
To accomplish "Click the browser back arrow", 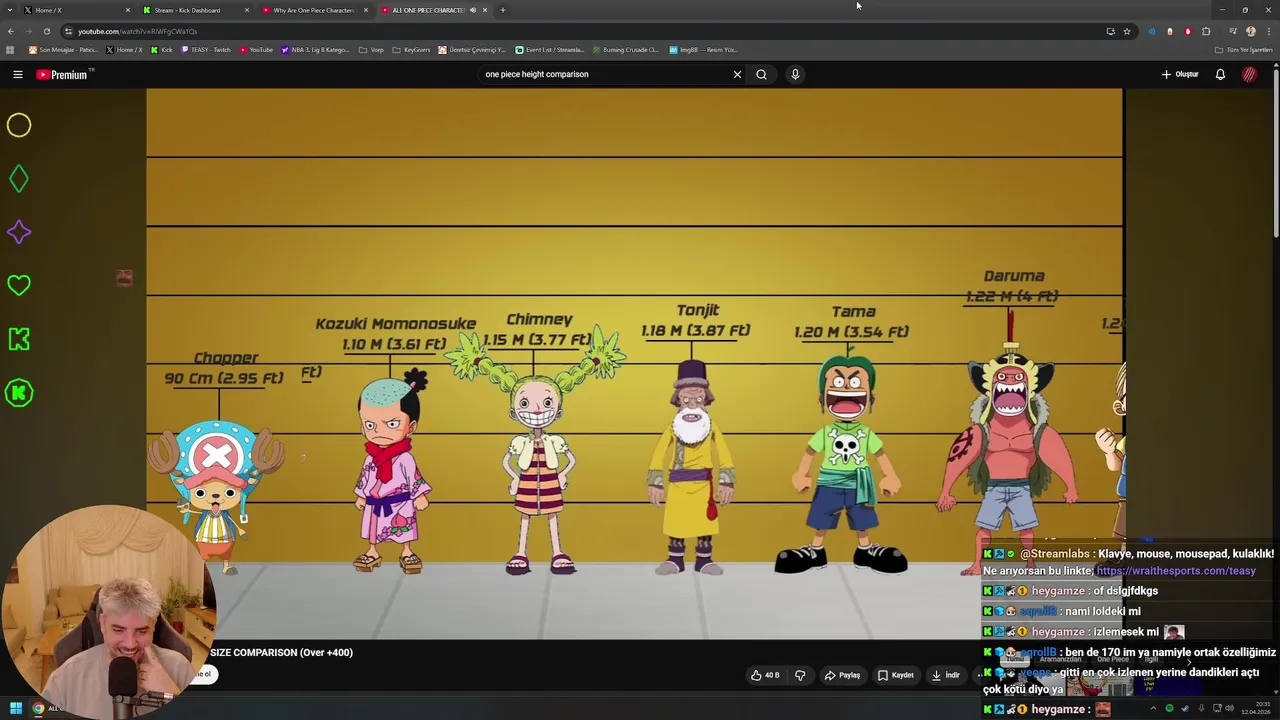I will tap(10, 31).
